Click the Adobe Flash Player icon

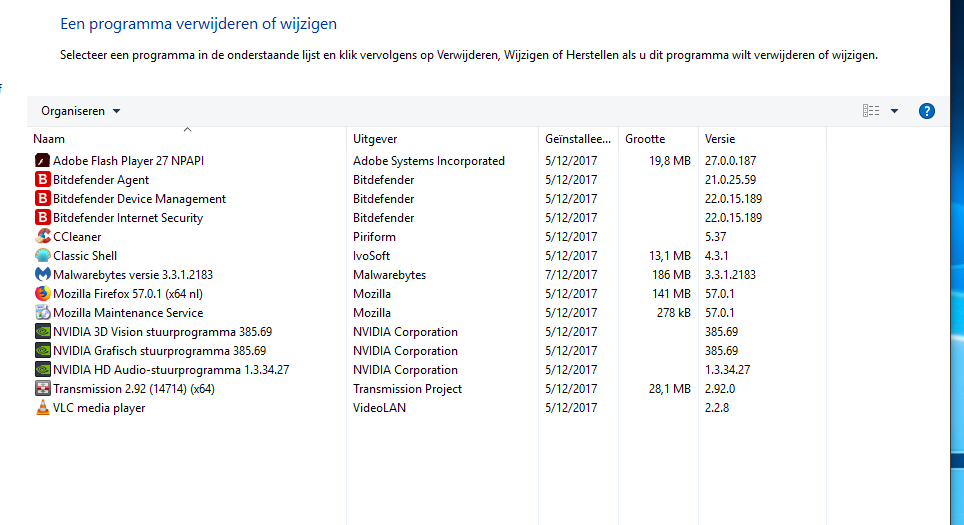coord(42,160)
